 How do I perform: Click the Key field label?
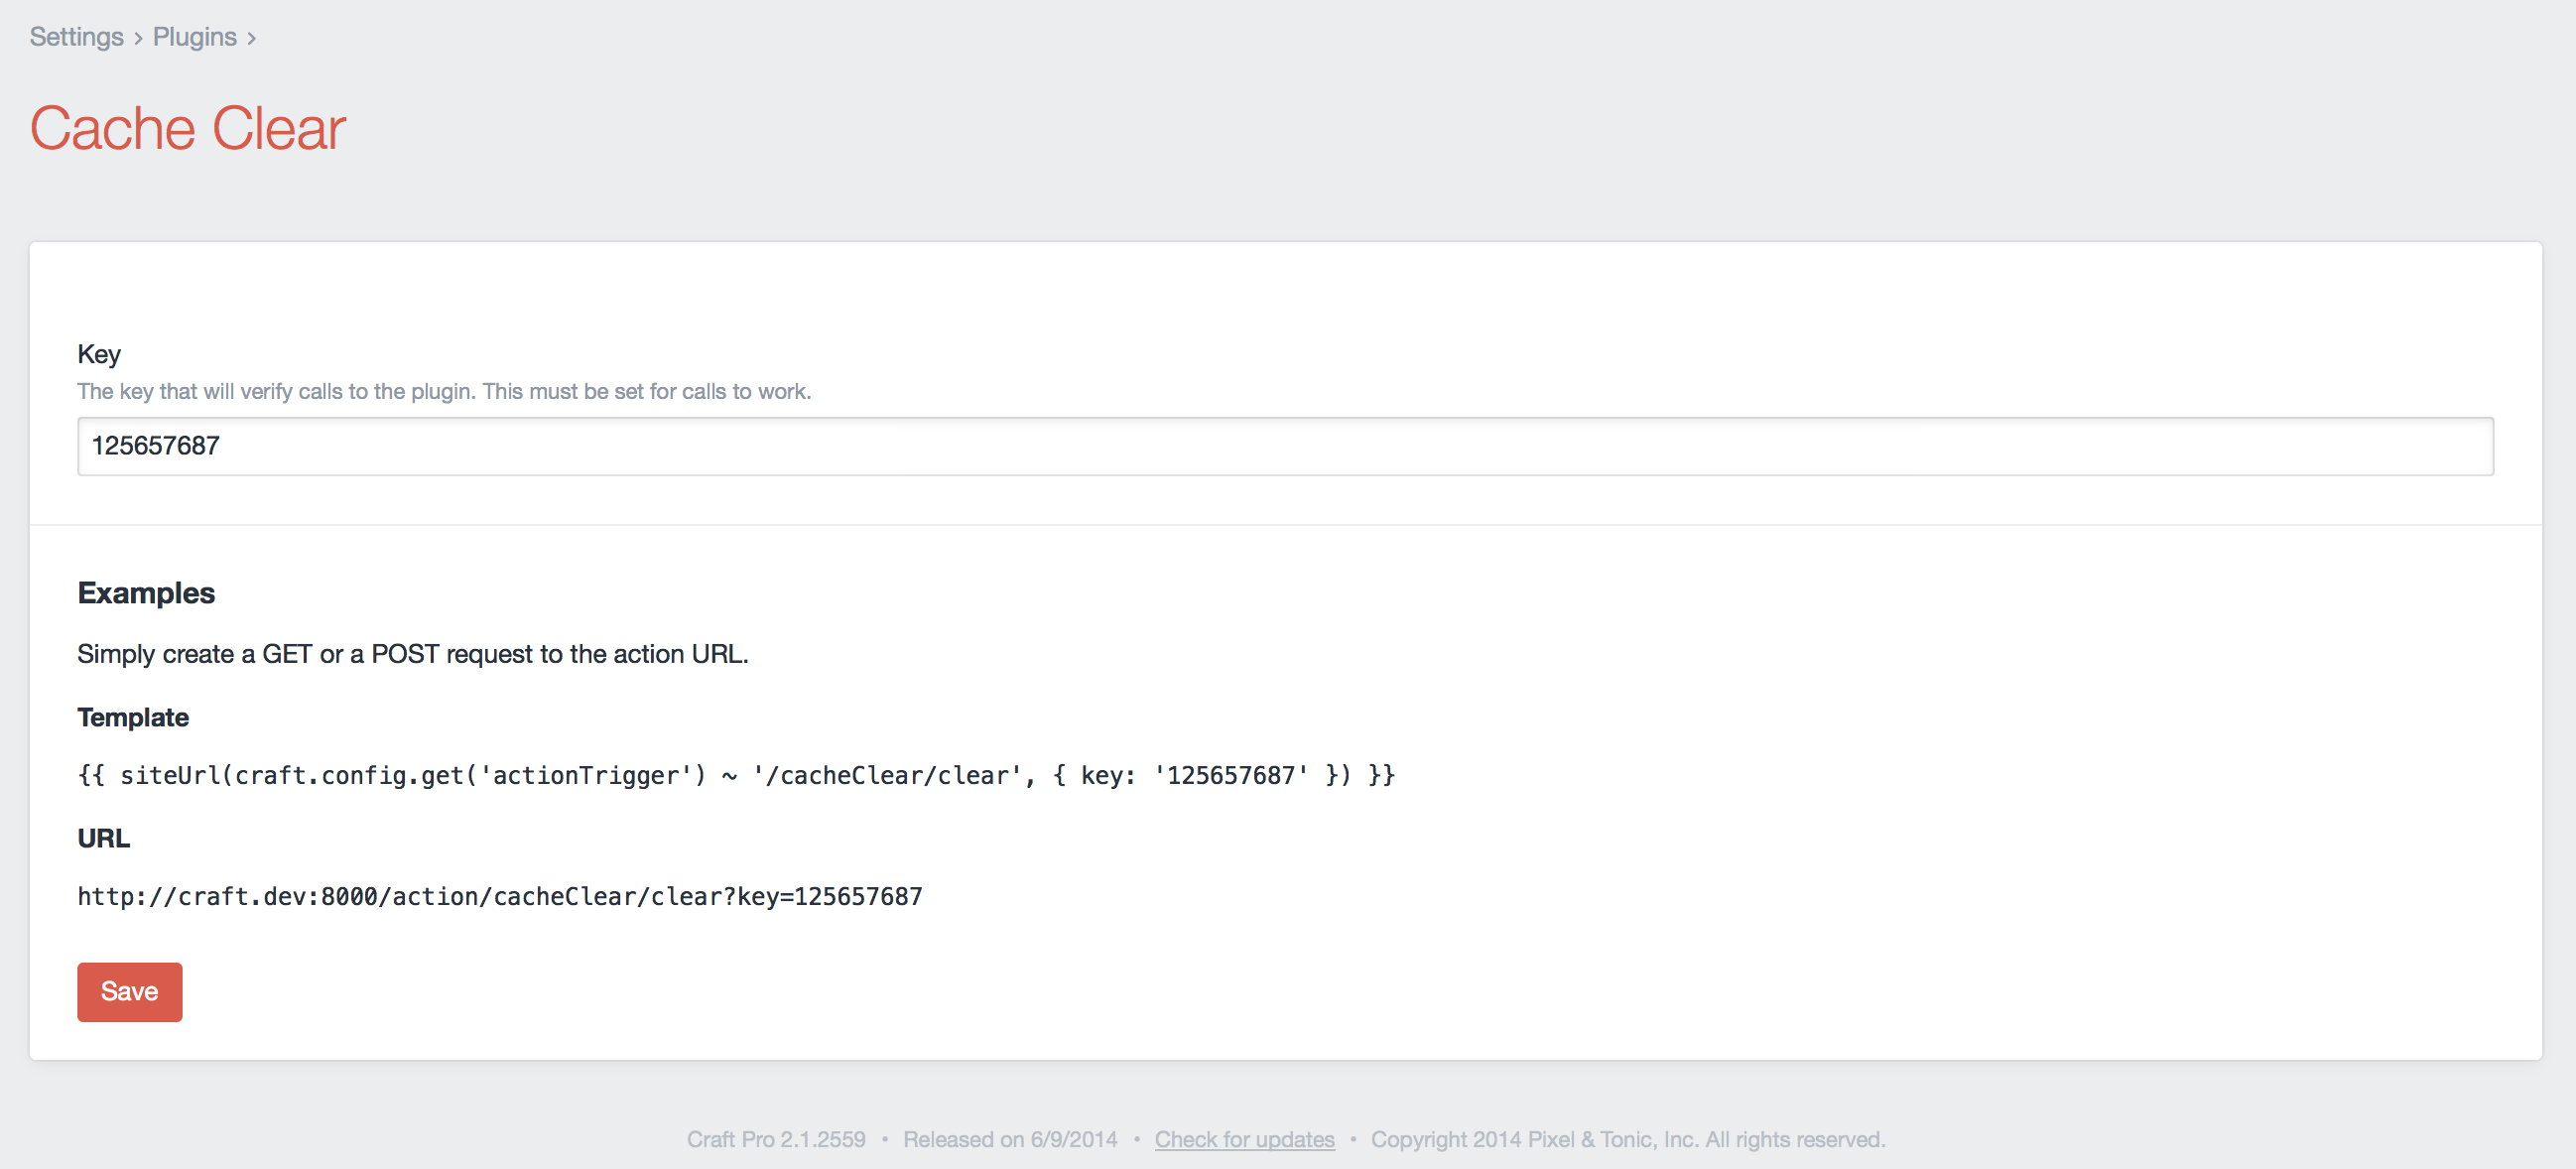pyautogui.click(x=98, y=354)
